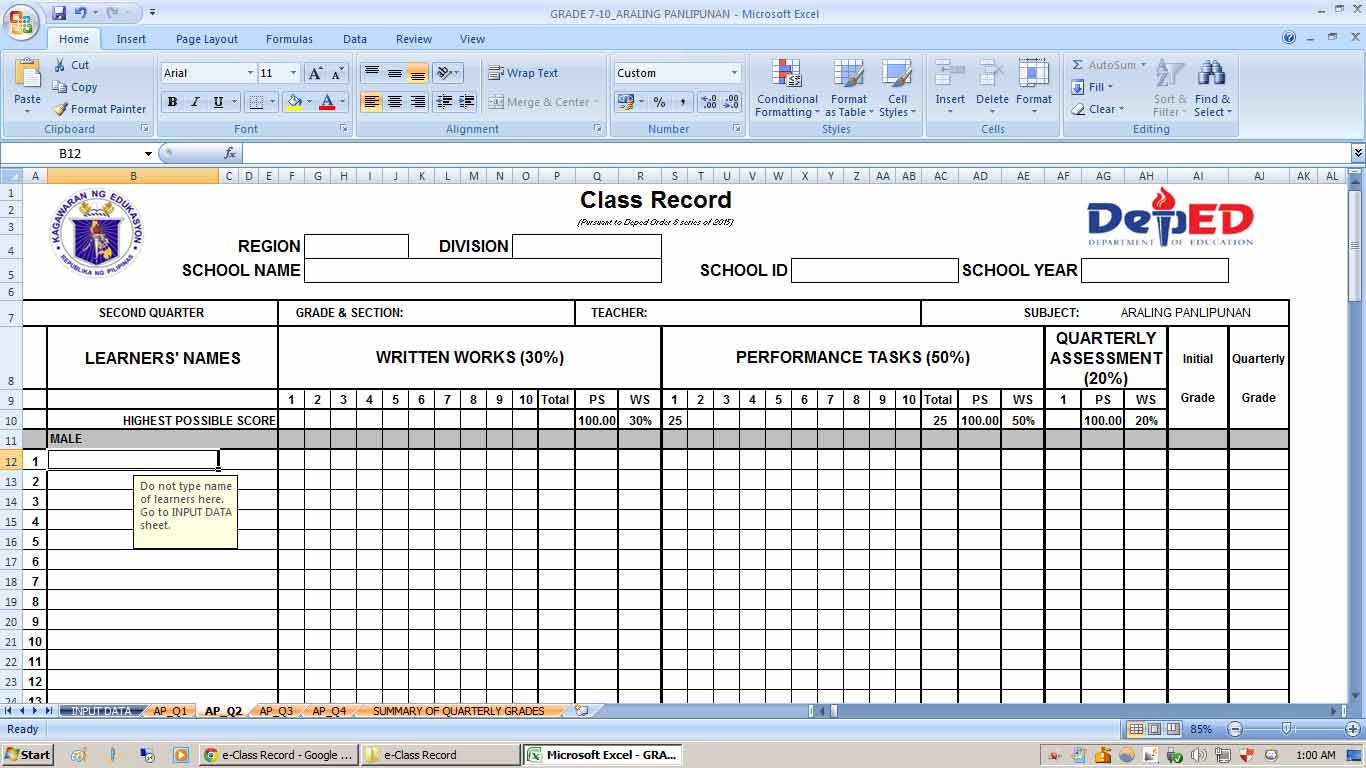Image resolution: width=1366 pixels, height=768 pixels.
Task: Open the Fill Color dropdown arrow
Action: click(x=307, y=103)
